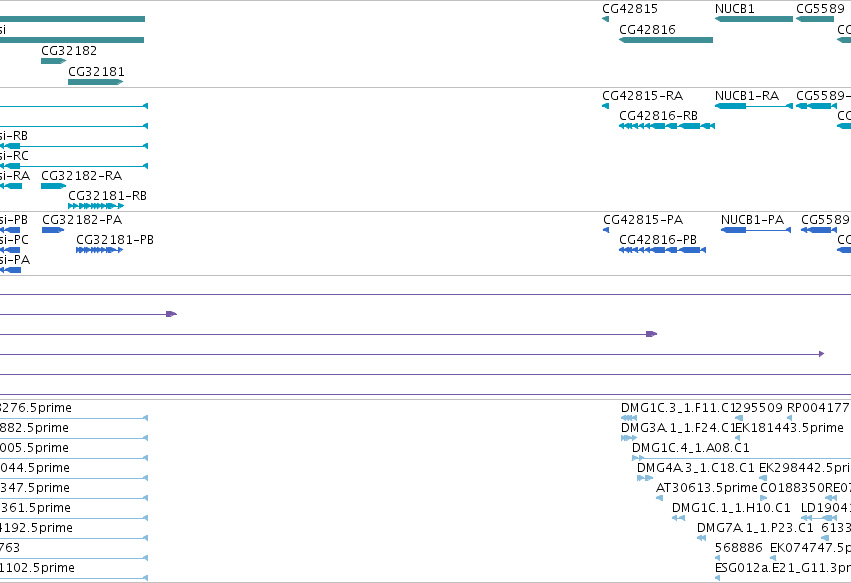Select transcript CG32182-RA
This screenshot has width=851, height=583.
[81, 176]
